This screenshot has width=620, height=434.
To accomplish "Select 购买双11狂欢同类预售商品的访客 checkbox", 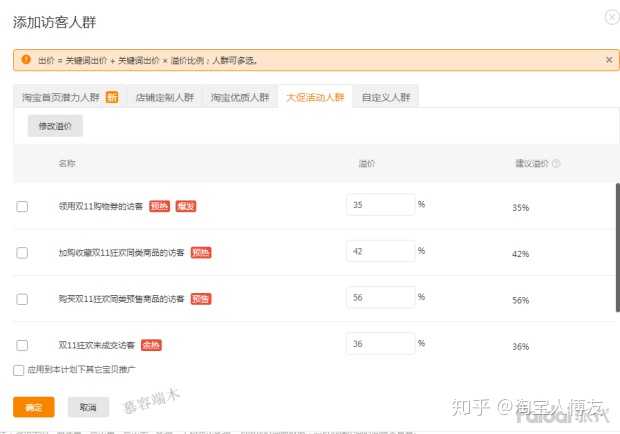I will [x=22, y=299].
